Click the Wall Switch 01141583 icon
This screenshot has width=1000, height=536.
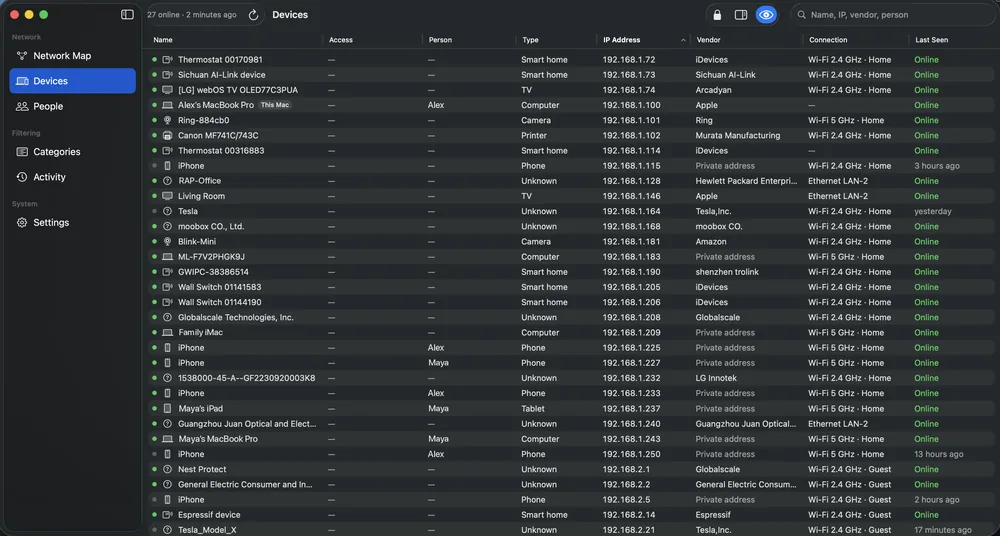pos(168,287)
